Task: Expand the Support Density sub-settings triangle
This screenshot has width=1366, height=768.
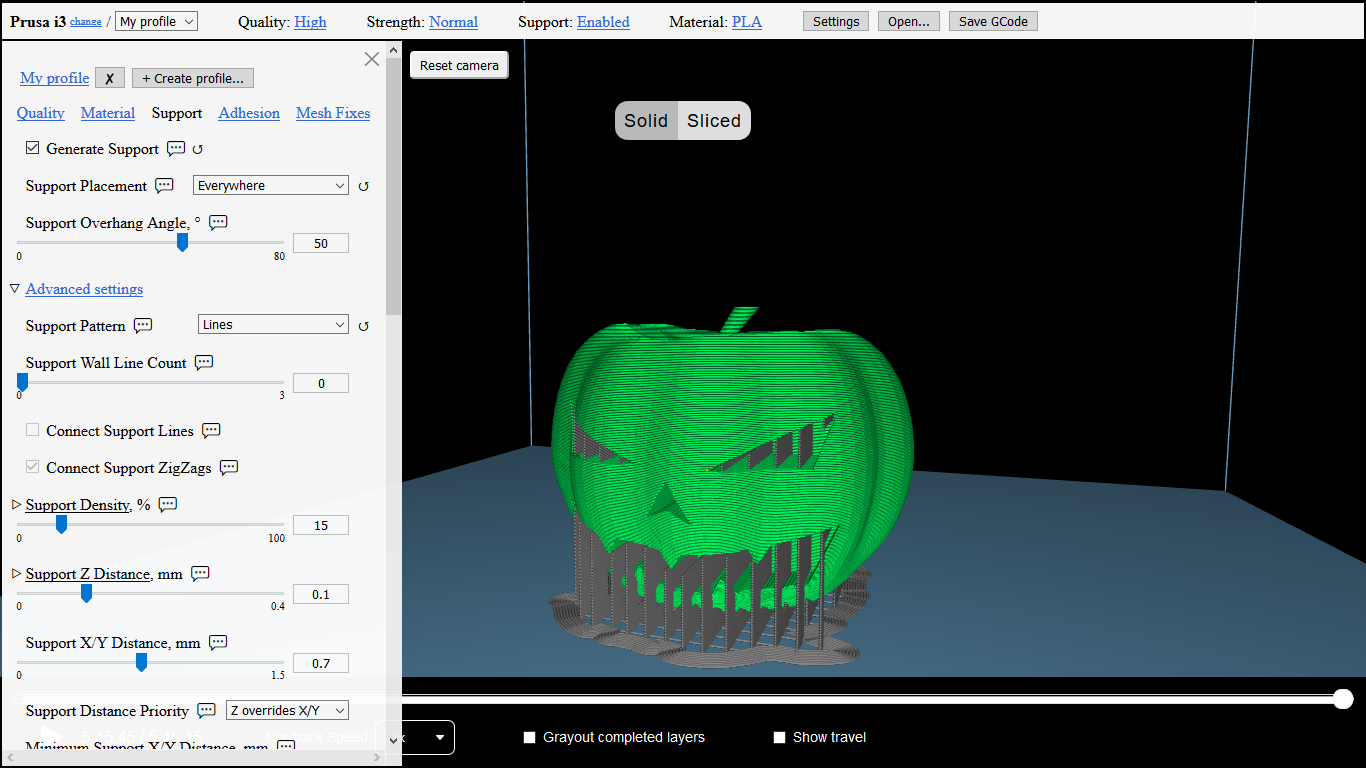Action: tap(16, 505)
